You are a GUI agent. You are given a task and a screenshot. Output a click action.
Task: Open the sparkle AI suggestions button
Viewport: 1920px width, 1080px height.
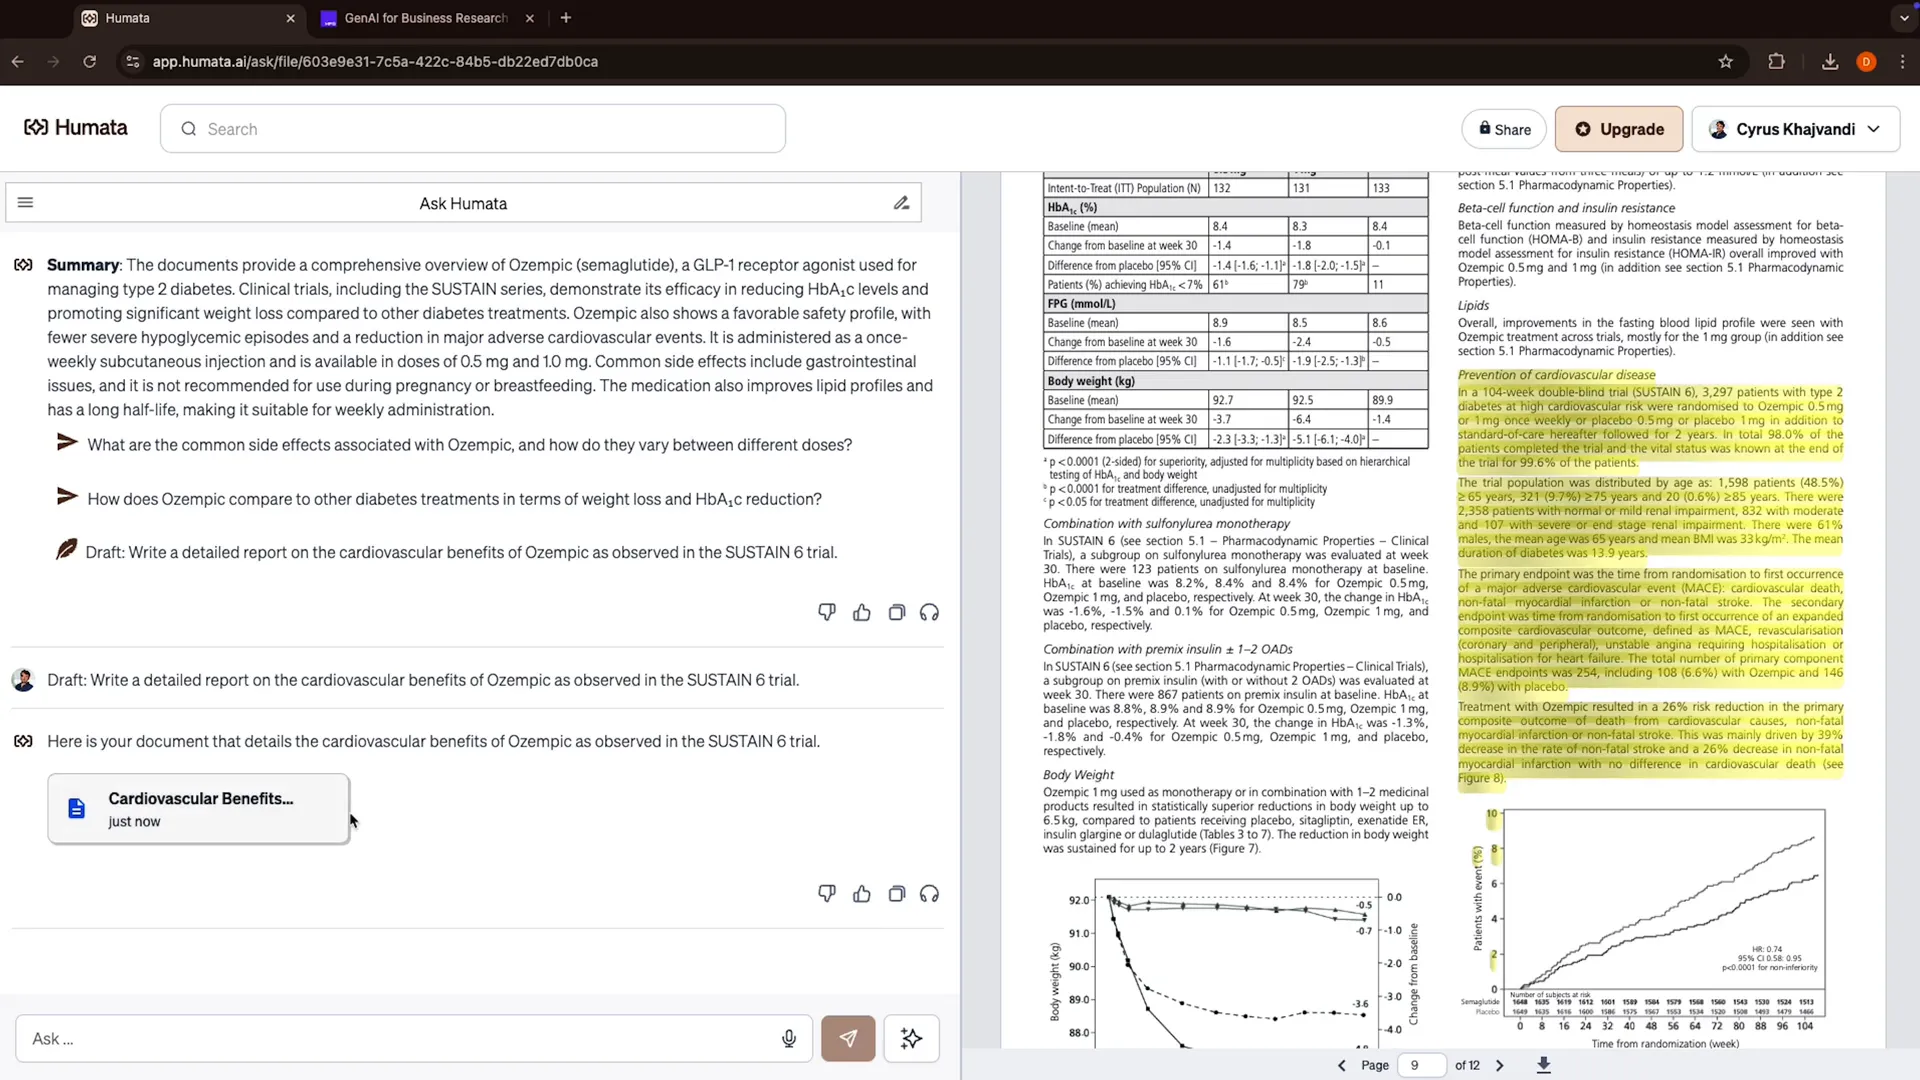(x=911, y=1039)
